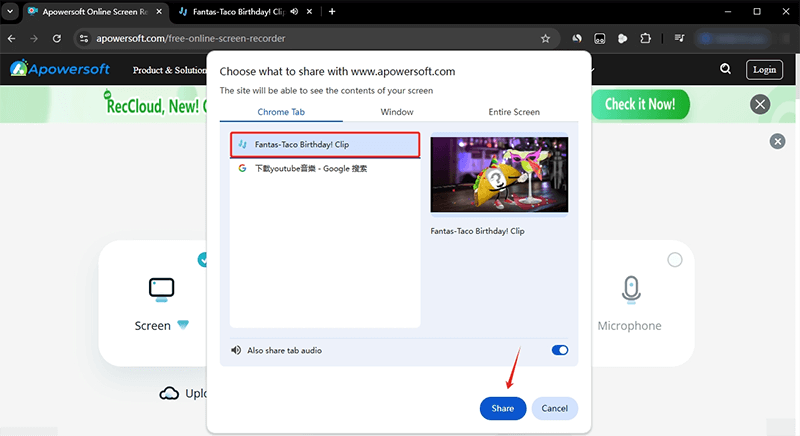The height and width of the screenshot is (436, 800).
Task: Click the Apowersoft logo
Action: click(62, 70)
